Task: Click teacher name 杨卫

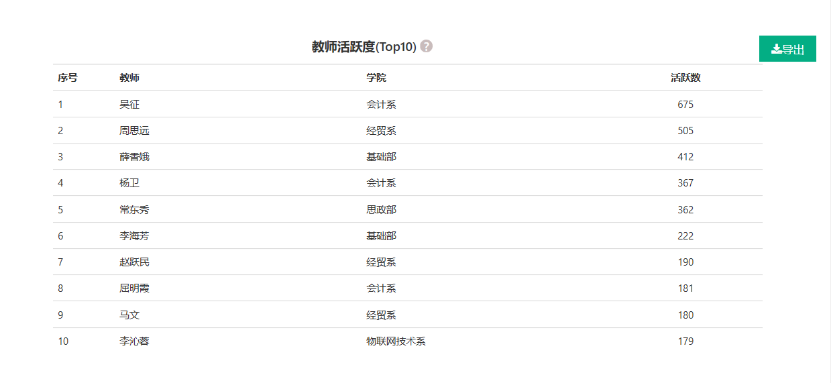Action: click(x=129, y=183)
